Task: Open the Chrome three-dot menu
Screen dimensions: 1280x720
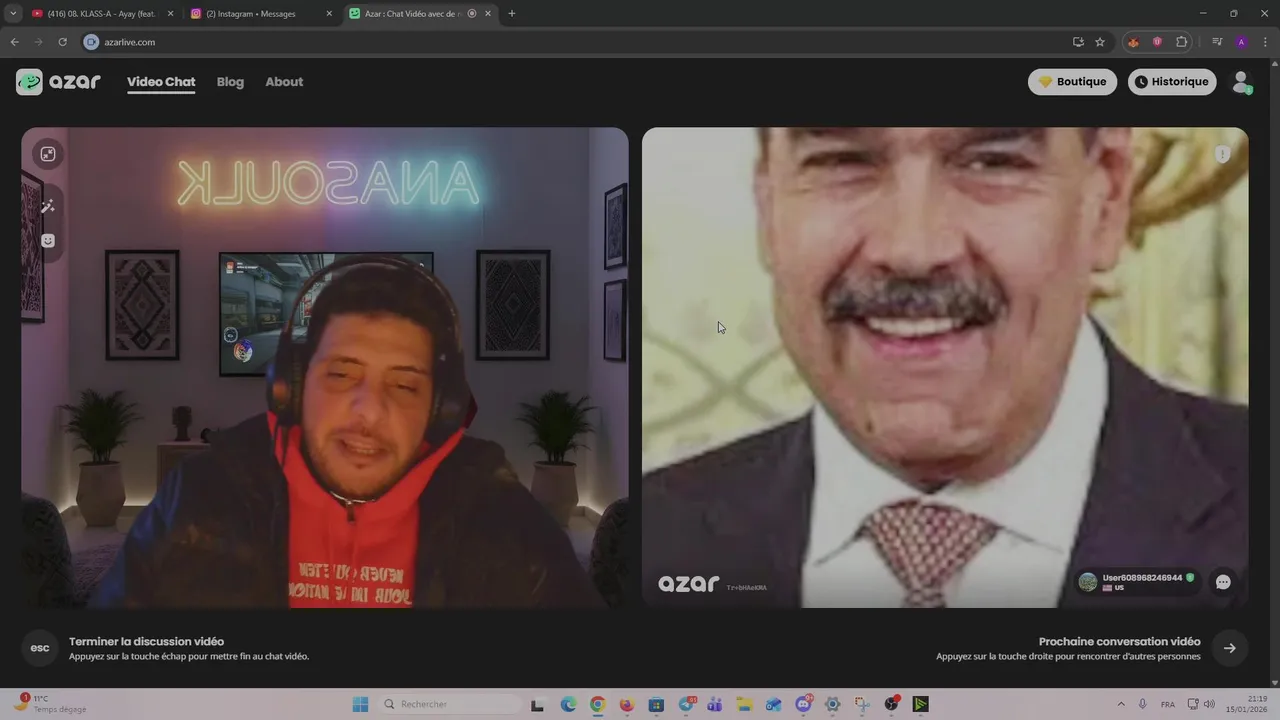Action: [1265, 42]
